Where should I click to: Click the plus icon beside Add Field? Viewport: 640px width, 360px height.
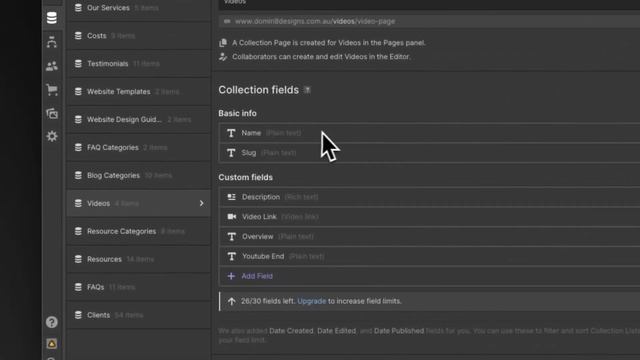click(231, 276)
